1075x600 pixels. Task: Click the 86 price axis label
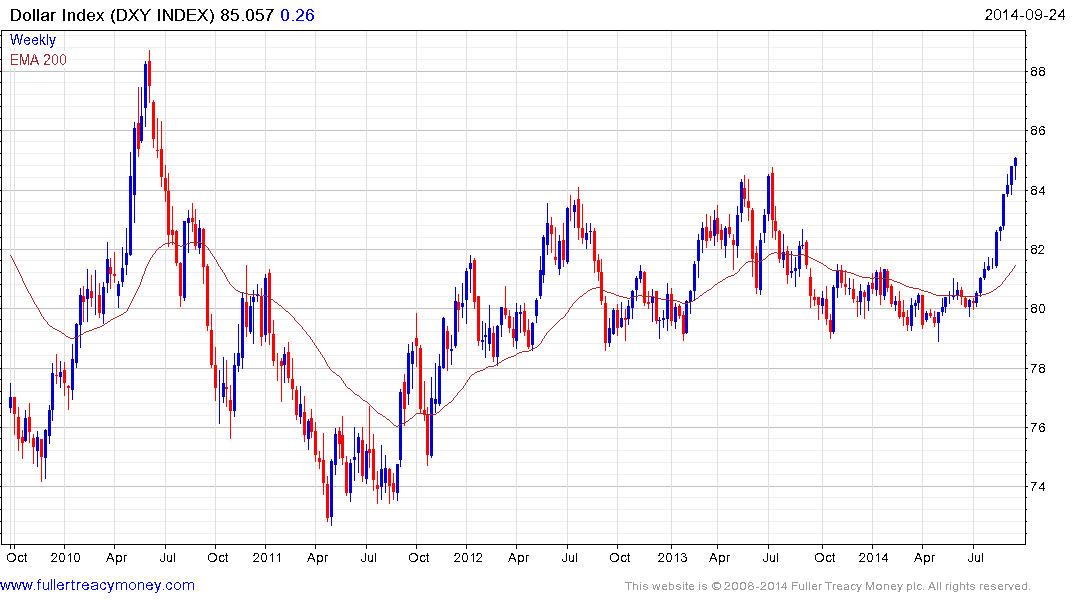tap(1038, 130)
